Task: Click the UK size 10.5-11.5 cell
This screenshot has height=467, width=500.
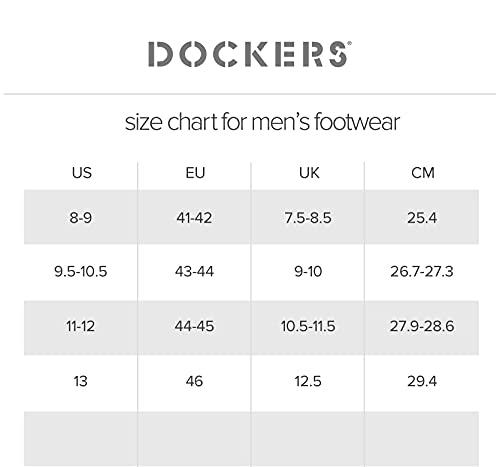Action: pyautogui.click(x=308, y=326)
